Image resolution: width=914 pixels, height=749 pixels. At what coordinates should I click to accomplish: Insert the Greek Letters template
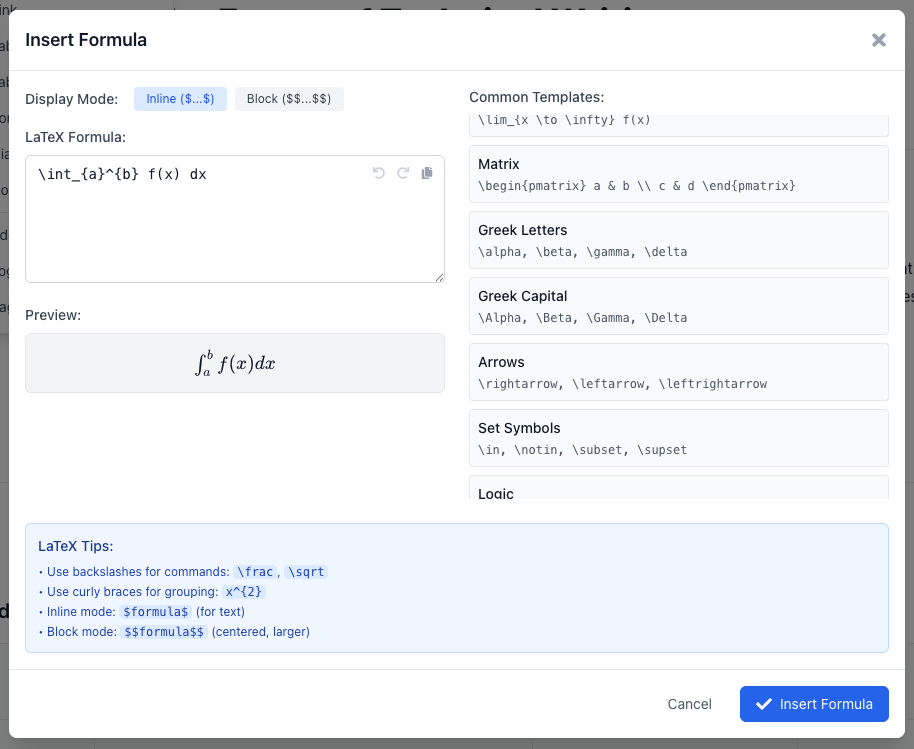click(679, 240)
